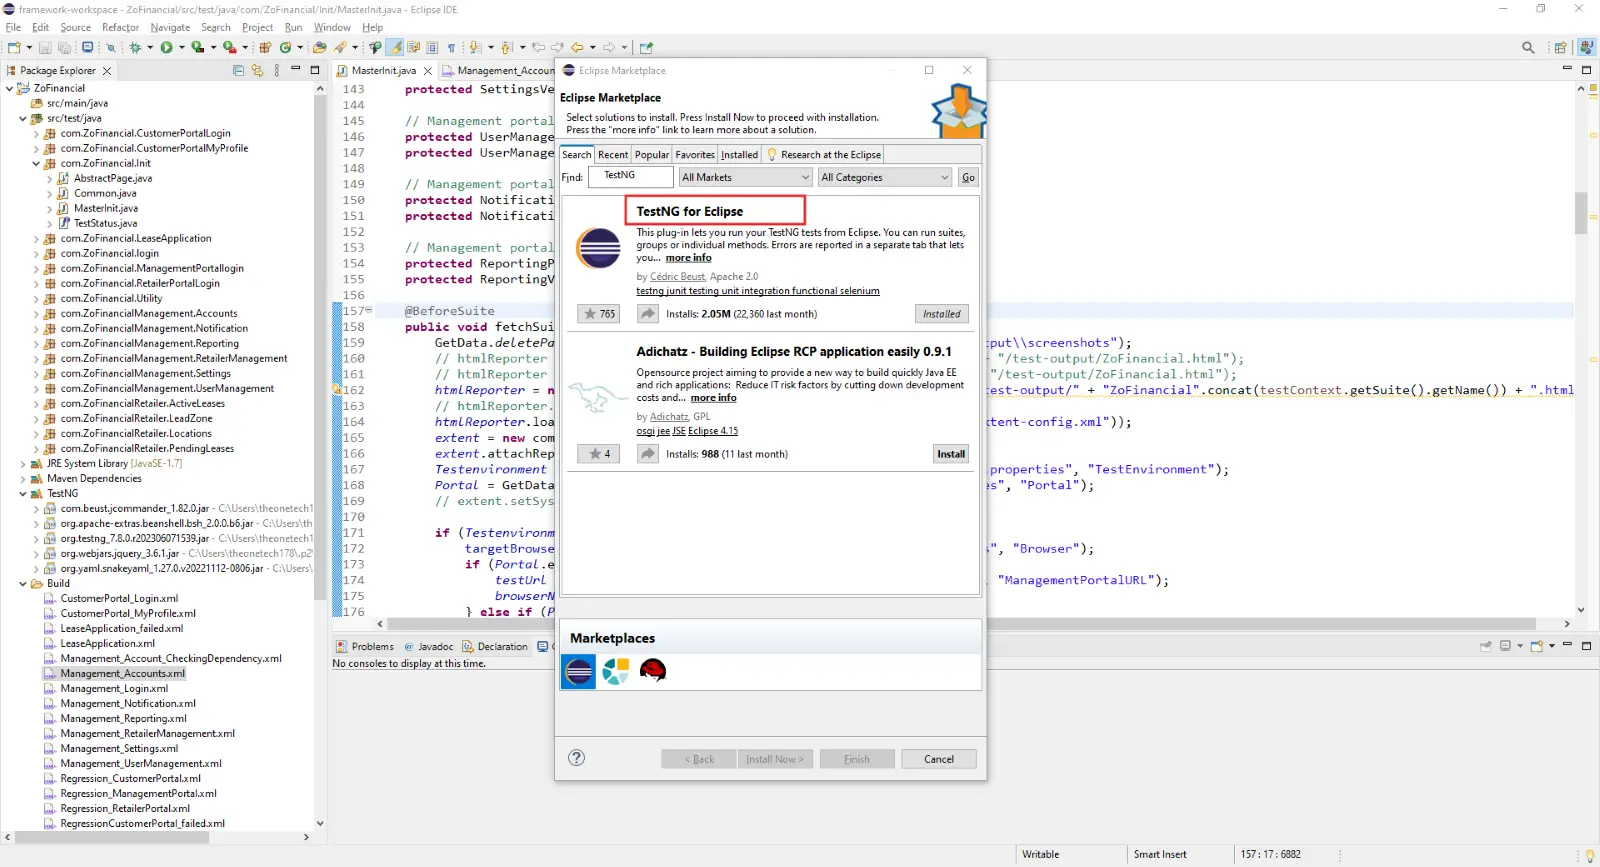Click the share arrow for the Adichatz entry
This screenshot has height=867, width=1600.
(x=648, y=454)
